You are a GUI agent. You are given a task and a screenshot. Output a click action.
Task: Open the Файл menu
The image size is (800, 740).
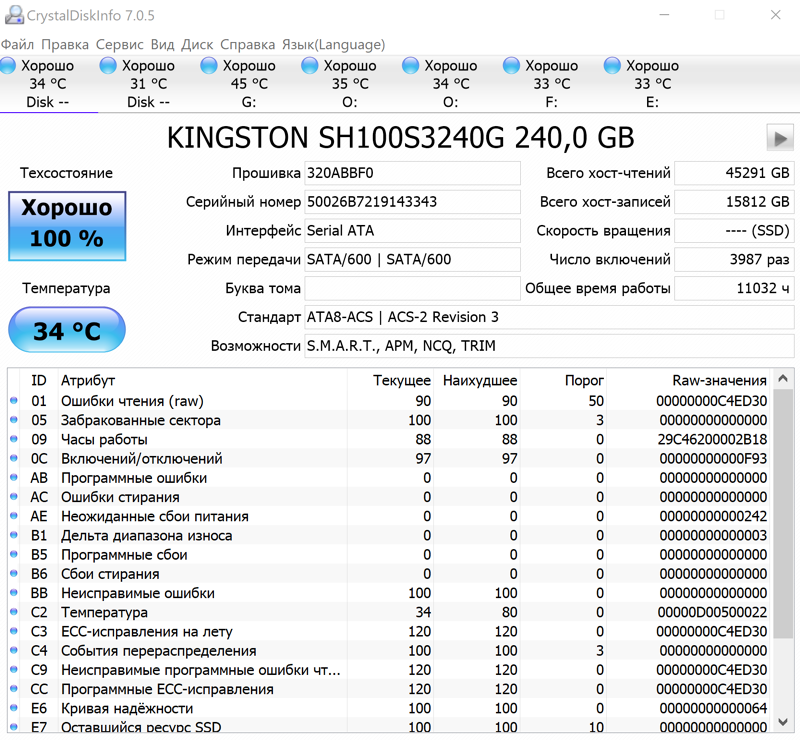coord(17,44)
